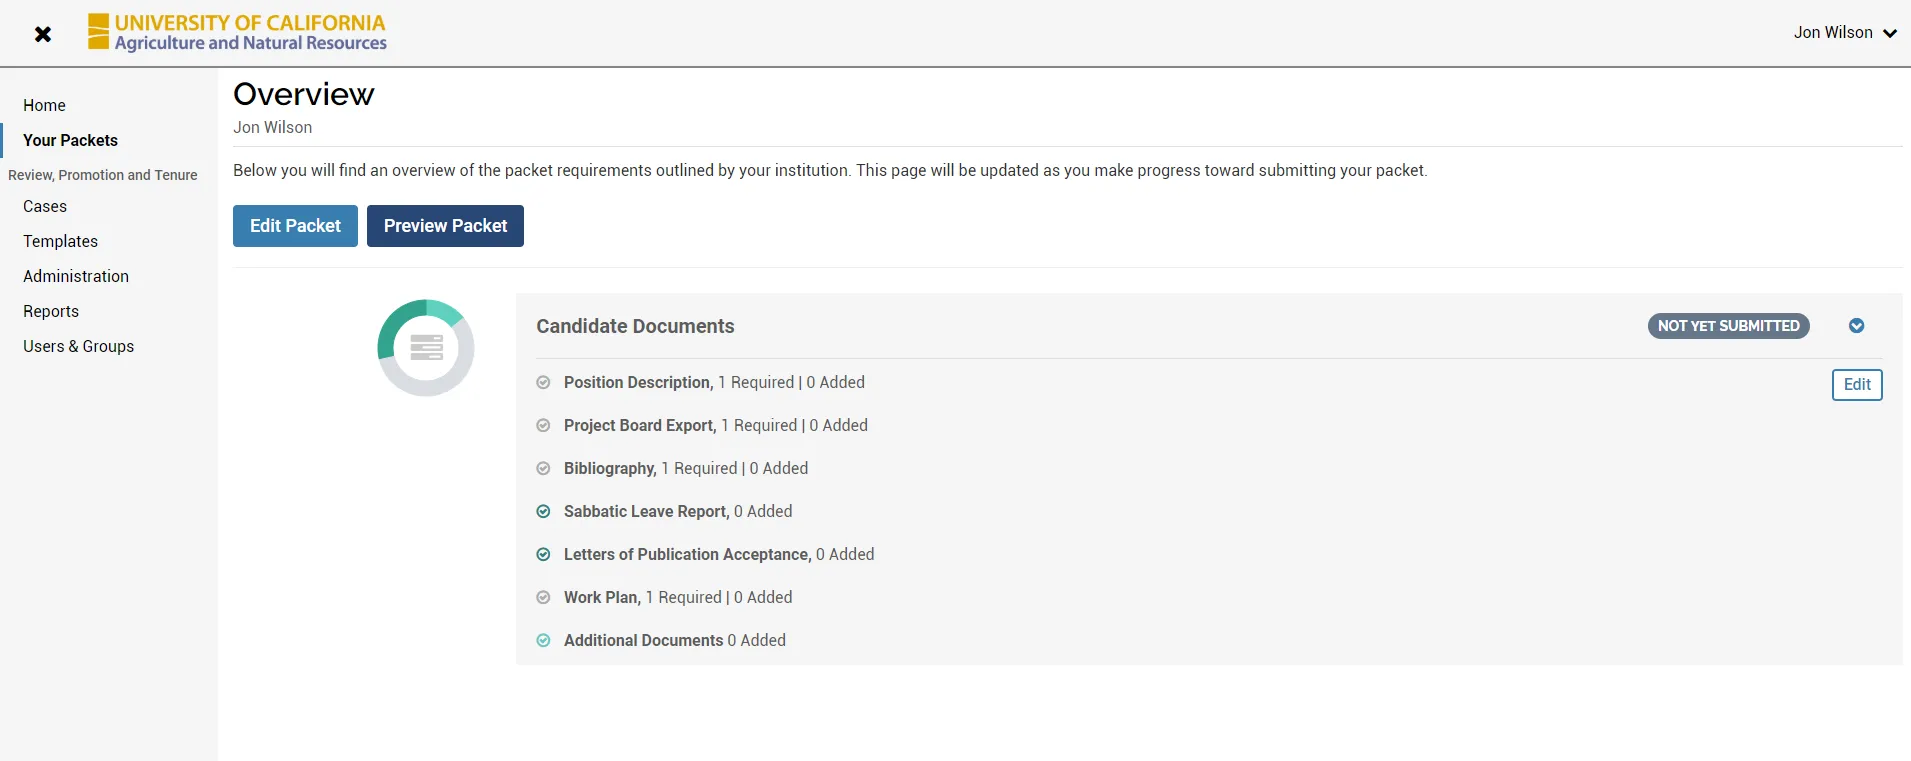Open the Jon Wilson account dropdown
Image resolution: width=1911 pixels, height=761 pixels.
[x=1844, y=33]
